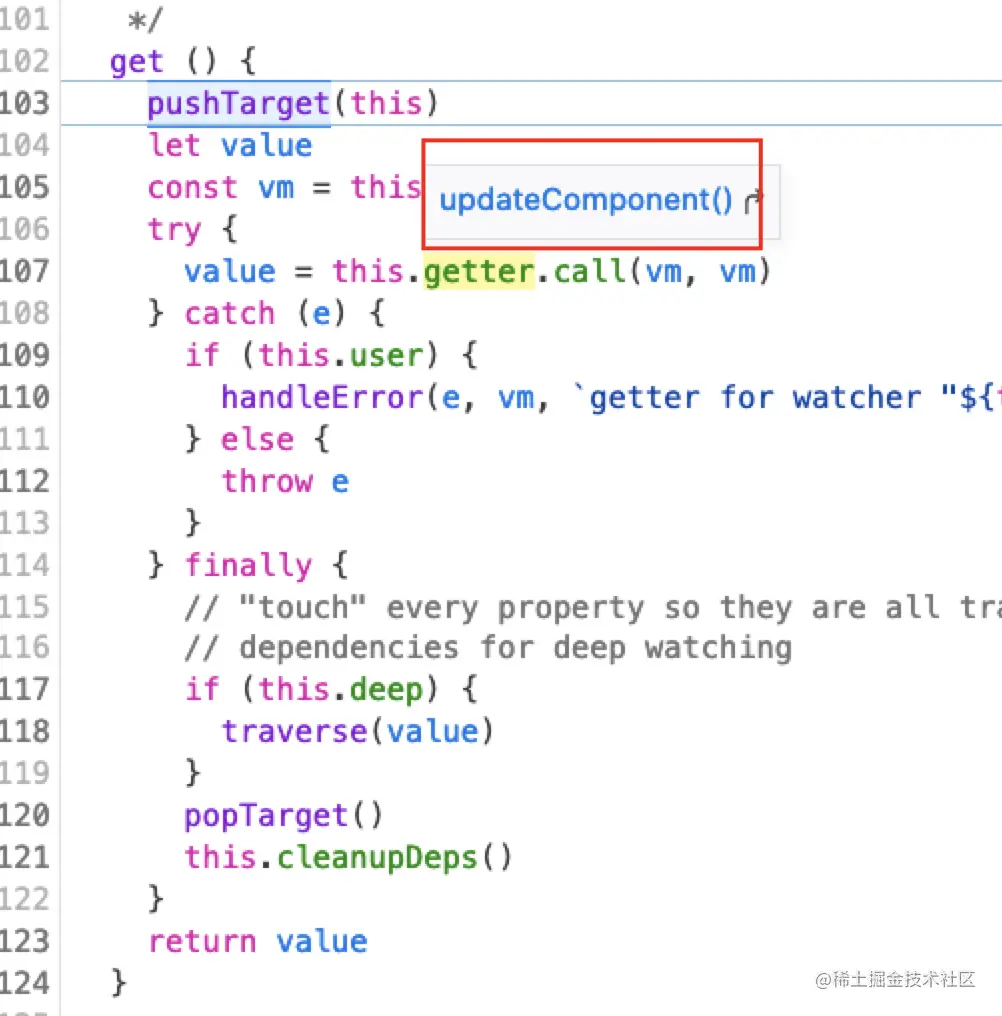Click 'try' keyword on line 106

point(174,231)
